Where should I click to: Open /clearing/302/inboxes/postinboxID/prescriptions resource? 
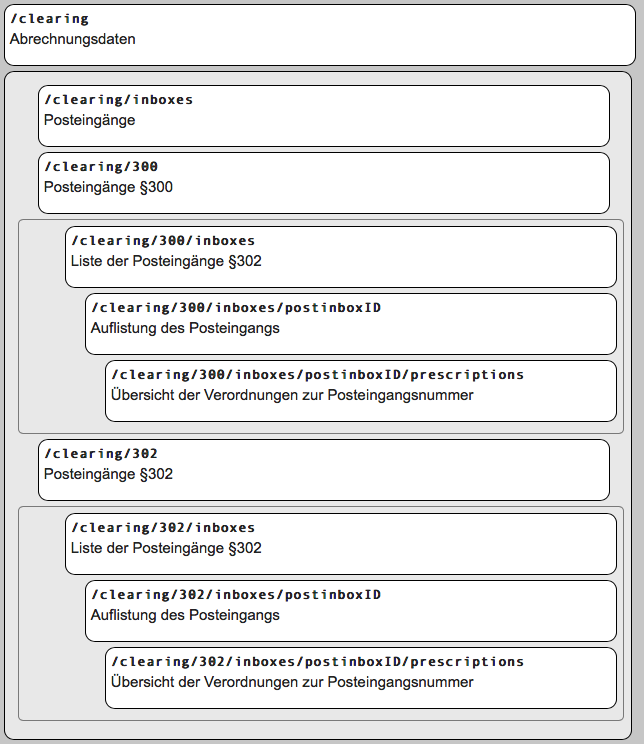361,678
